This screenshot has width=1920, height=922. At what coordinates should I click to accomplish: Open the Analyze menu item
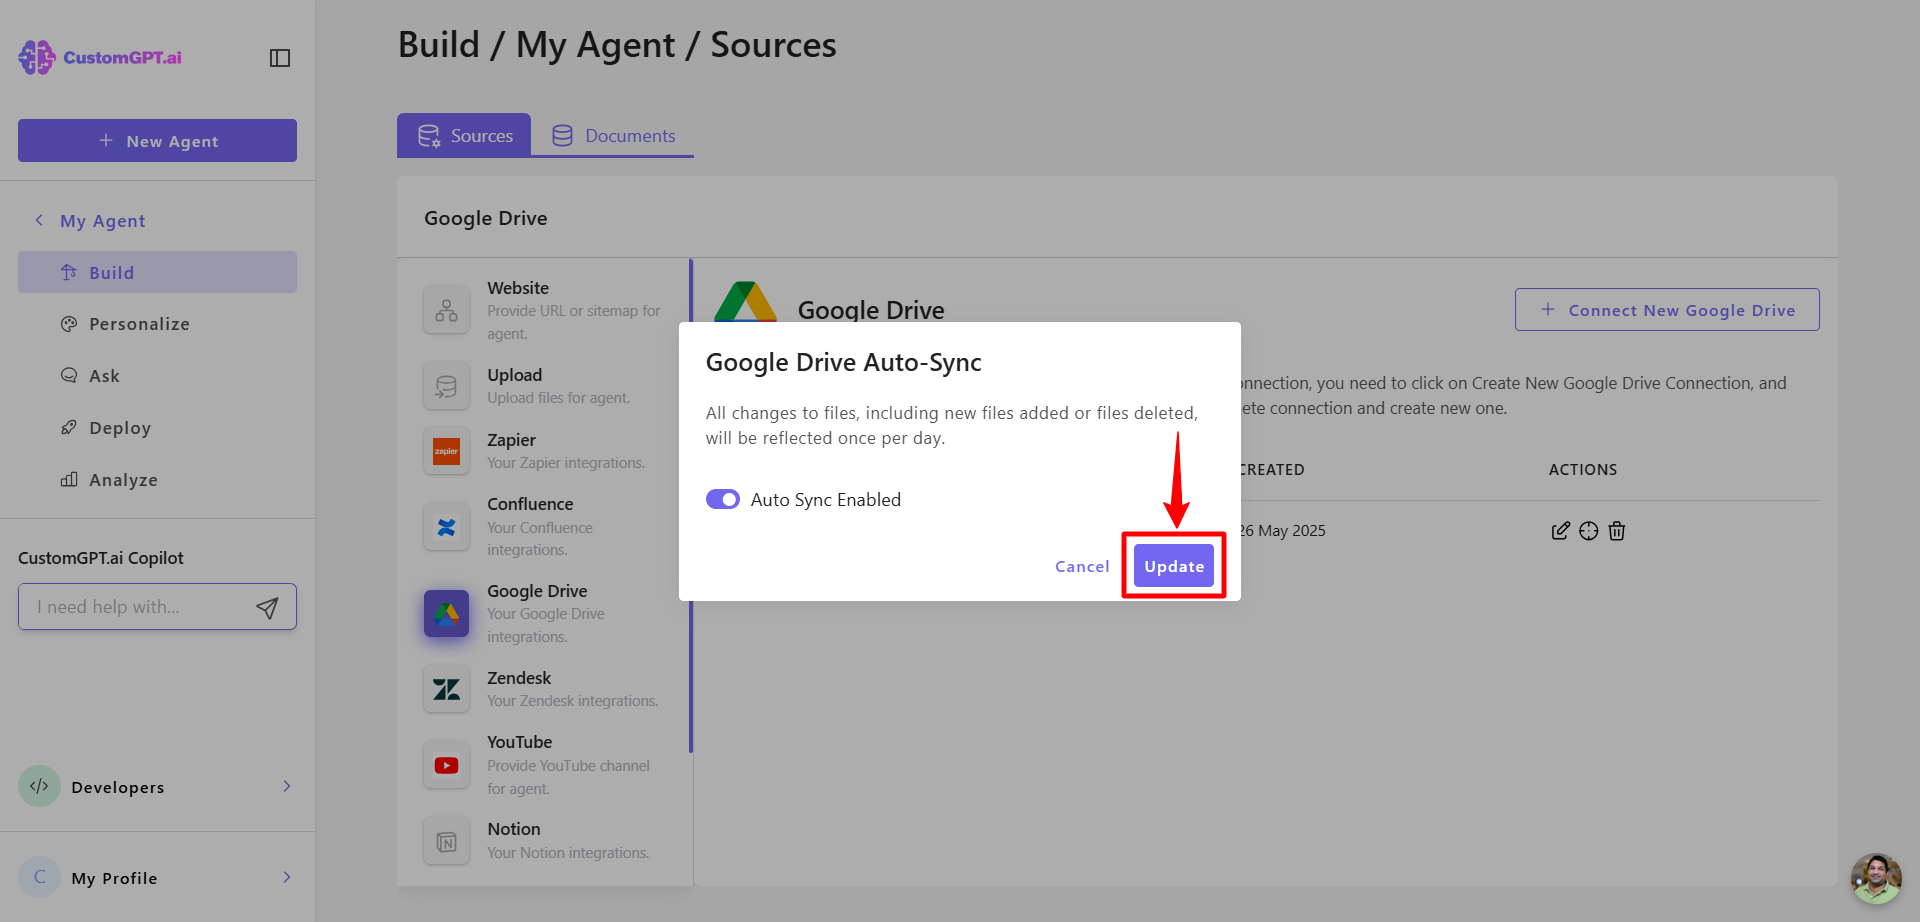[157, 480]
